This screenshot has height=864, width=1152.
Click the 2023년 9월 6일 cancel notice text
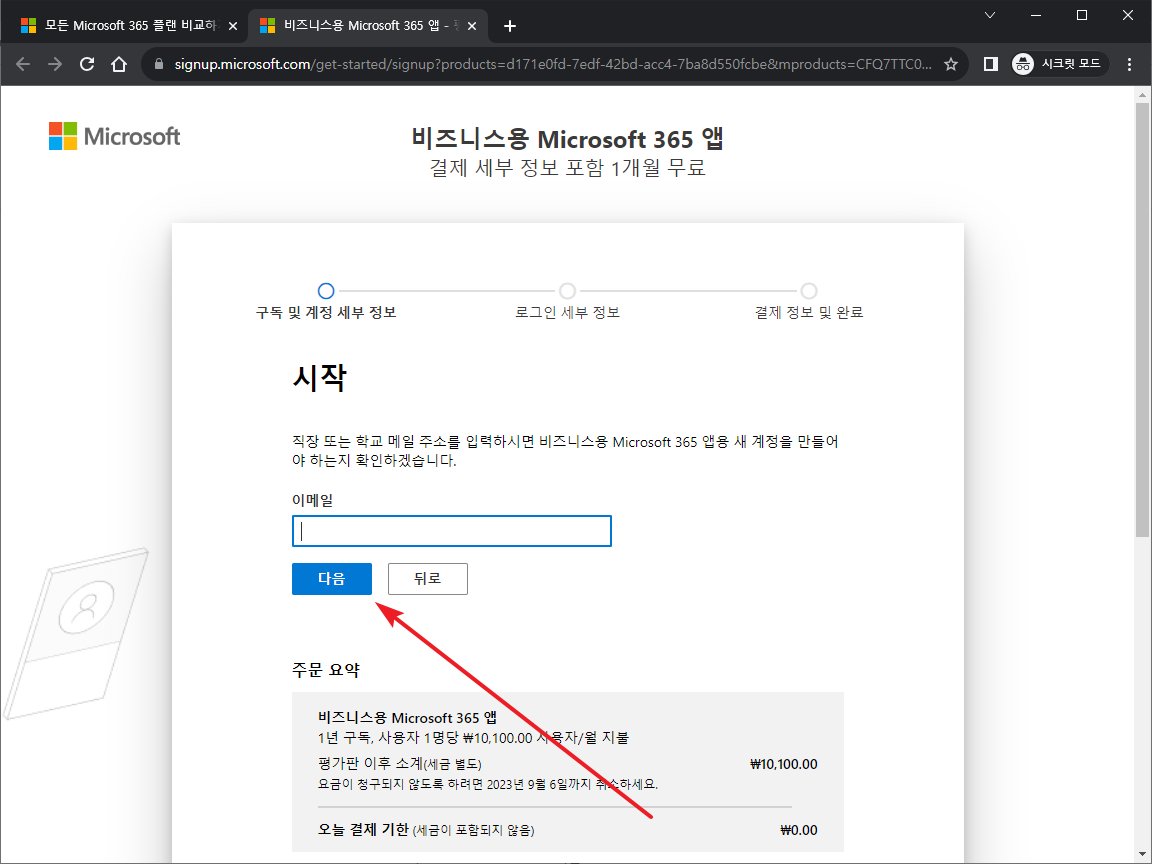click(488, 785)
